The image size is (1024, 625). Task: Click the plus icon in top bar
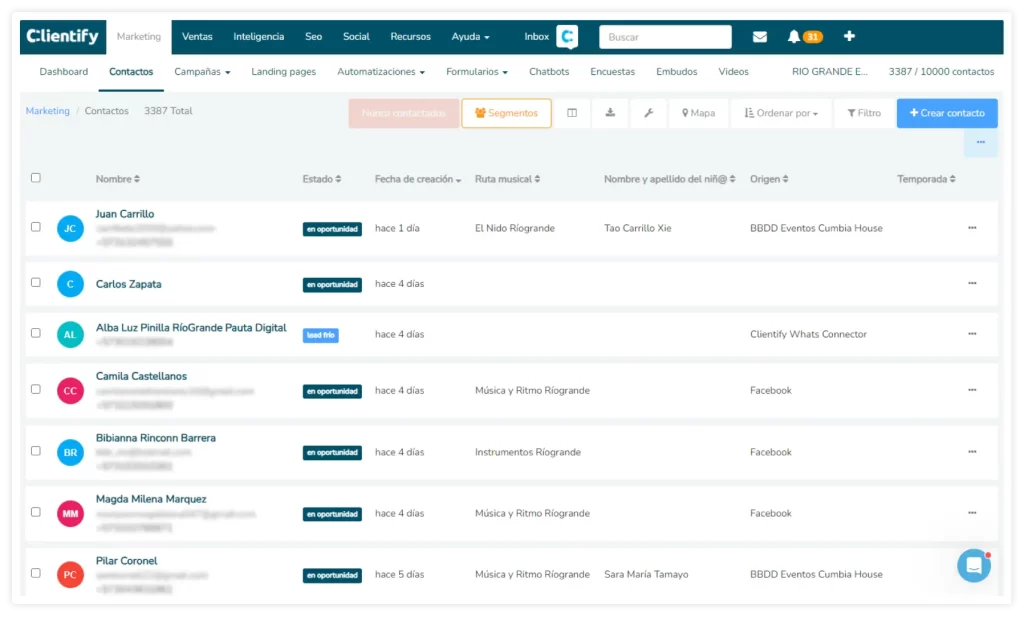(x=849, y=36)
